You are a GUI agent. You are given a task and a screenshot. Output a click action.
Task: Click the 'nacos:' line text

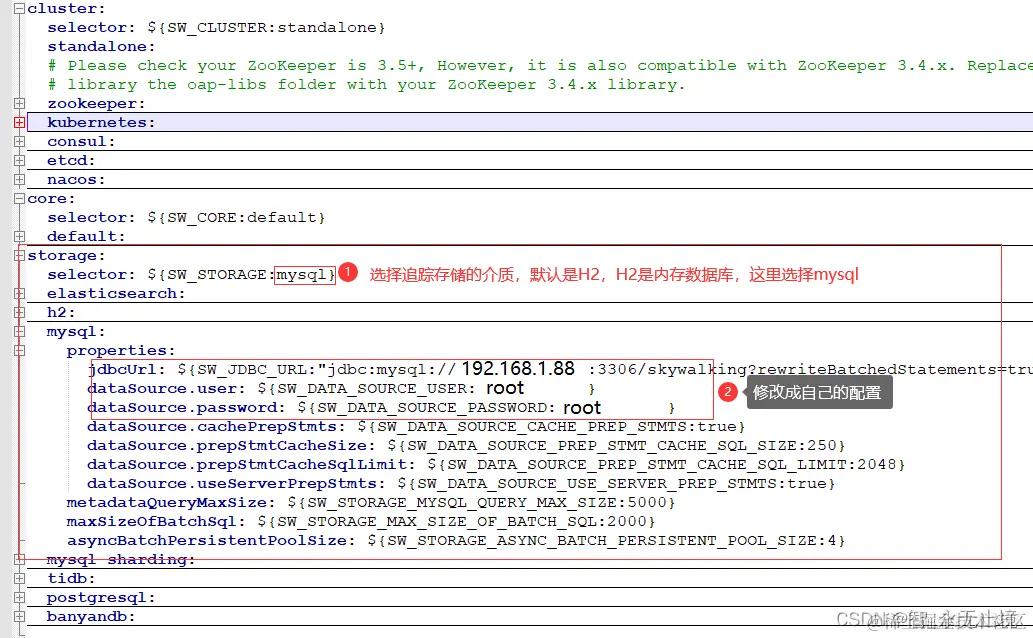point(76,179)
